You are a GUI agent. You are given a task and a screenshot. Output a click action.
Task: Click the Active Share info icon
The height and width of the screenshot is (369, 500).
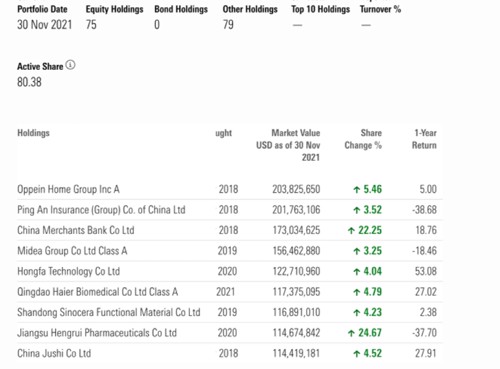[x=70, y=65]
